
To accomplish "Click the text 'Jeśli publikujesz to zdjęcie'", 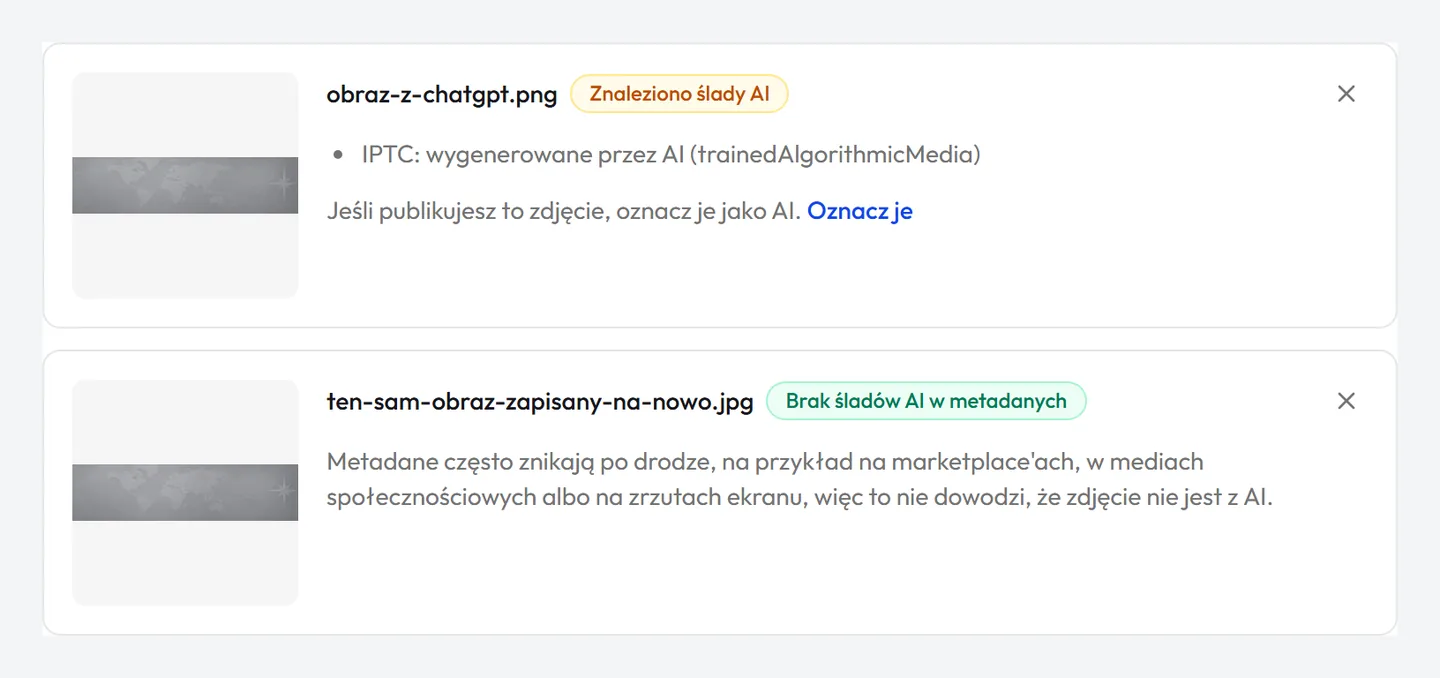I will point(467,211).
